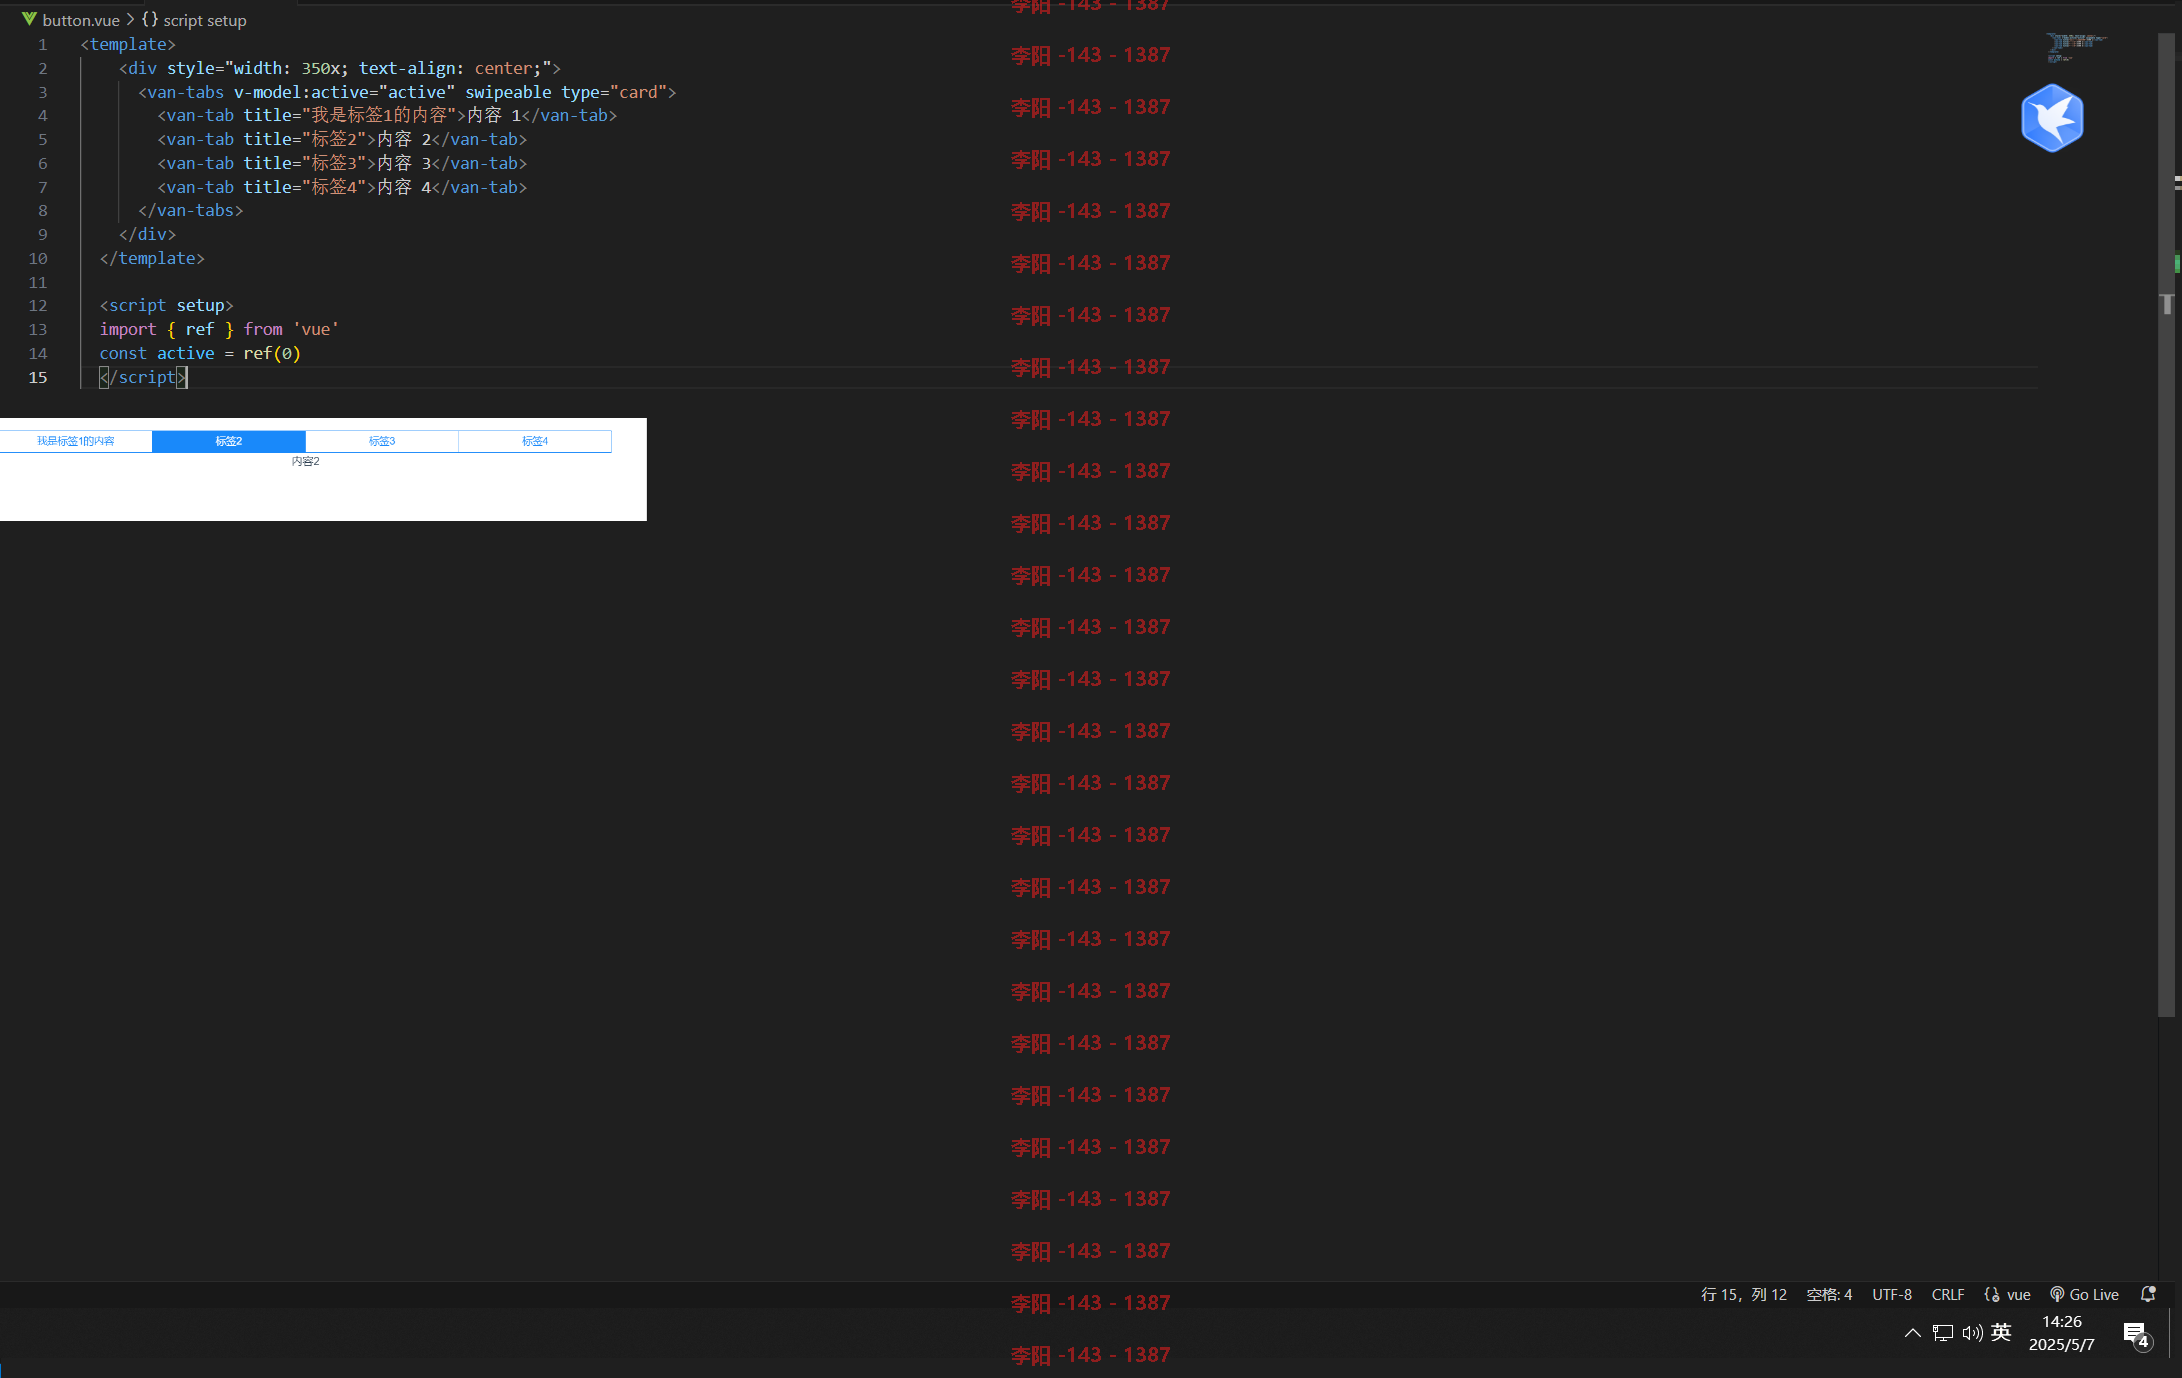
Task: Expand breadcrumb chevron after button.vue
Action: tap(130, 19)
